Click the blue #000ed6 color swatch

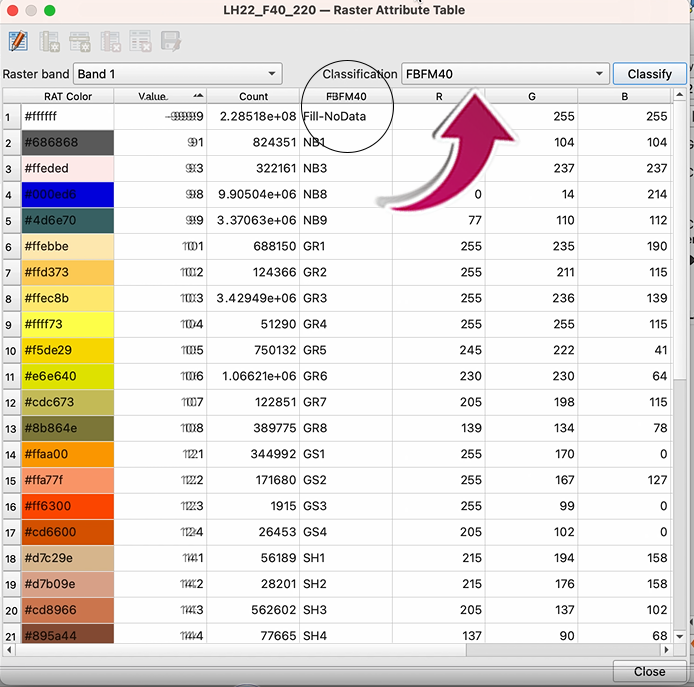(x=67, y=194)
